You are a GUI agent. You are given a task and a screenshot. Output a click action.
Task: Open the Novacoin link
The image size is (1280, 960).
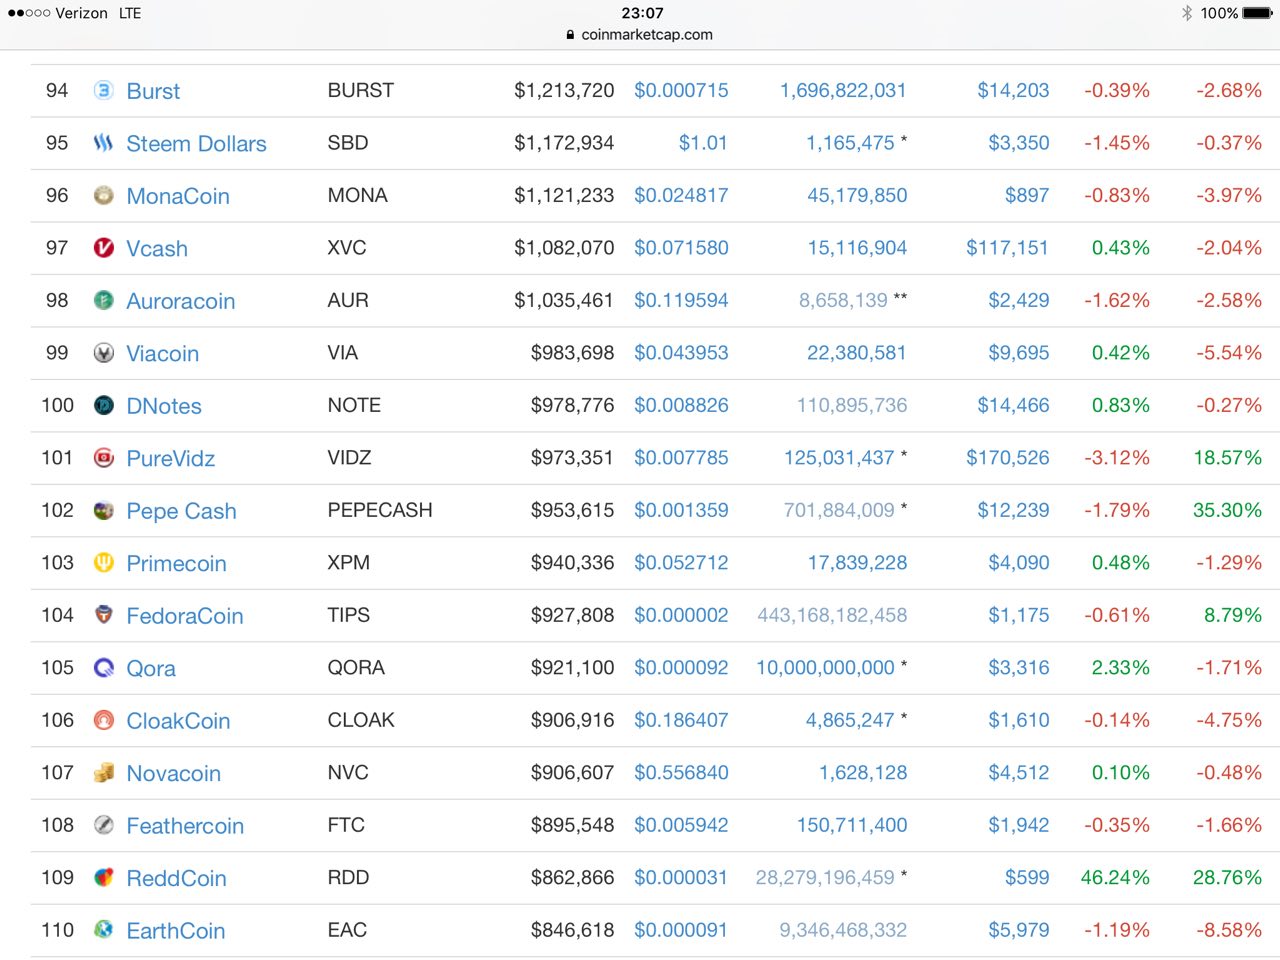click(x=173, y=774)
